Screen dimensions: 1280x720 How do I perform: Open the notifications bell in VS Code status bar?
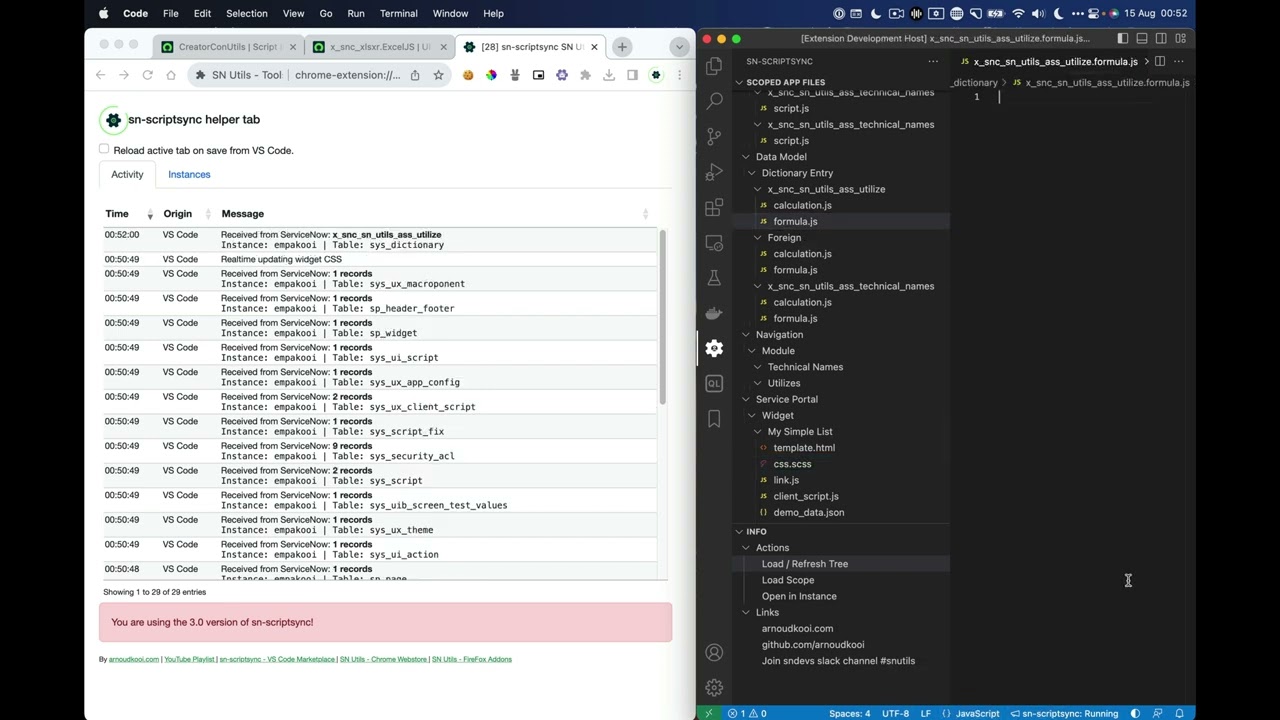pyautogui.click(x=1180, y=713)
